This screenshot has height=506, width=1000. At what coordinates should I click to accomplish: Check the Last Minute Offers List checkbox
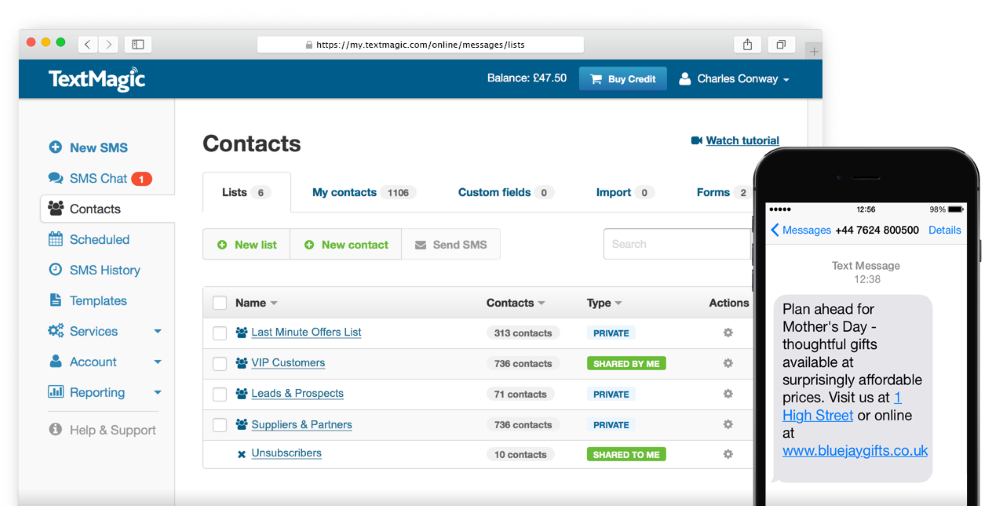point(220,333)
